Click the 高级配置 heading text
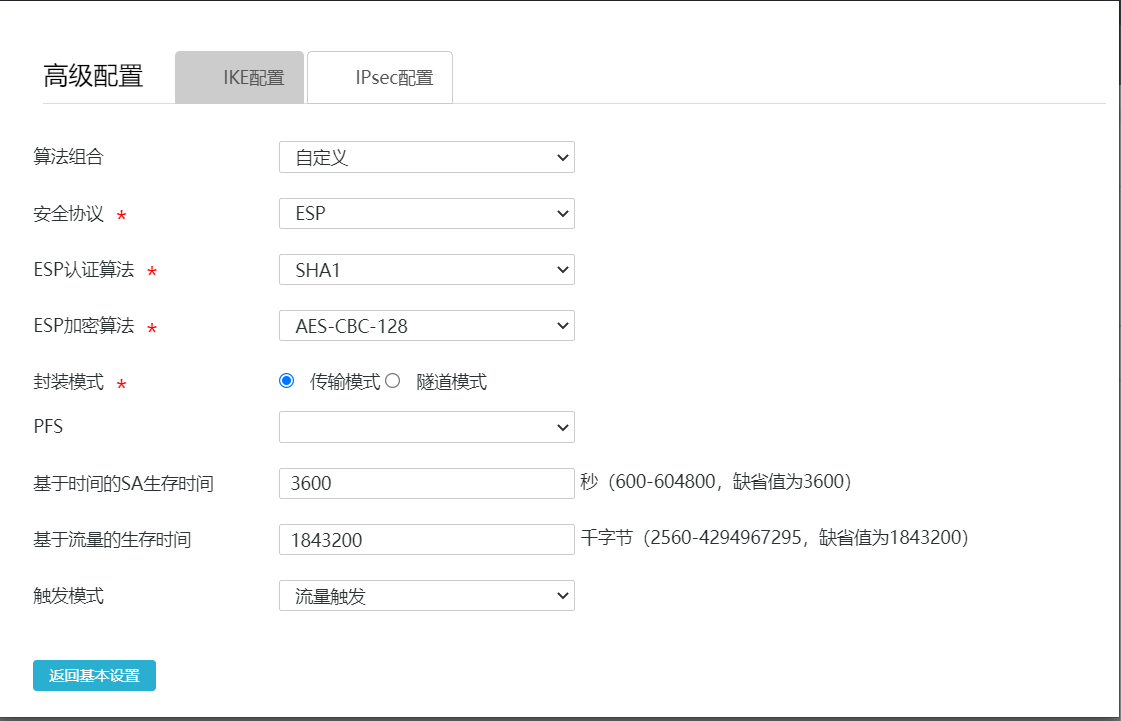 point(93,76)
